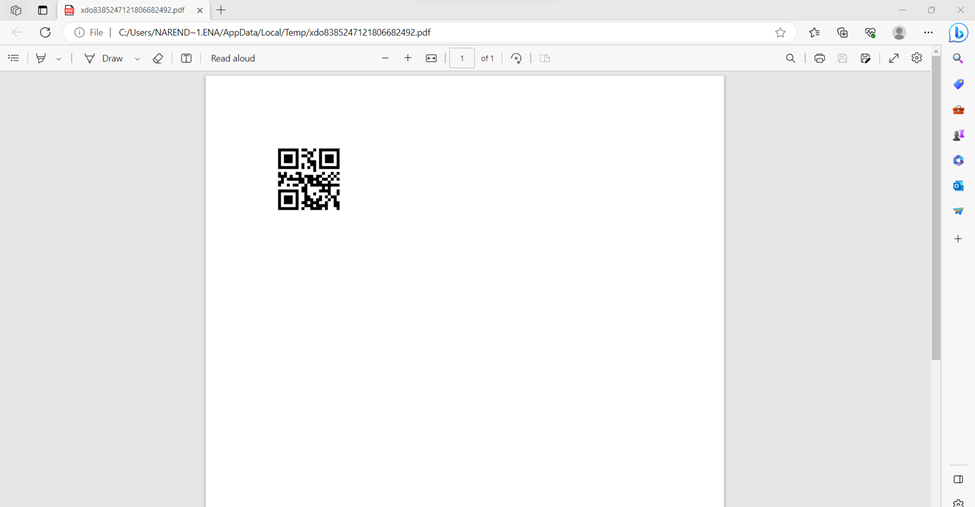Zoom out with the minus icon
Image resolution: width=975 pixels, height=507 pixels.
[x=386, y=58]
